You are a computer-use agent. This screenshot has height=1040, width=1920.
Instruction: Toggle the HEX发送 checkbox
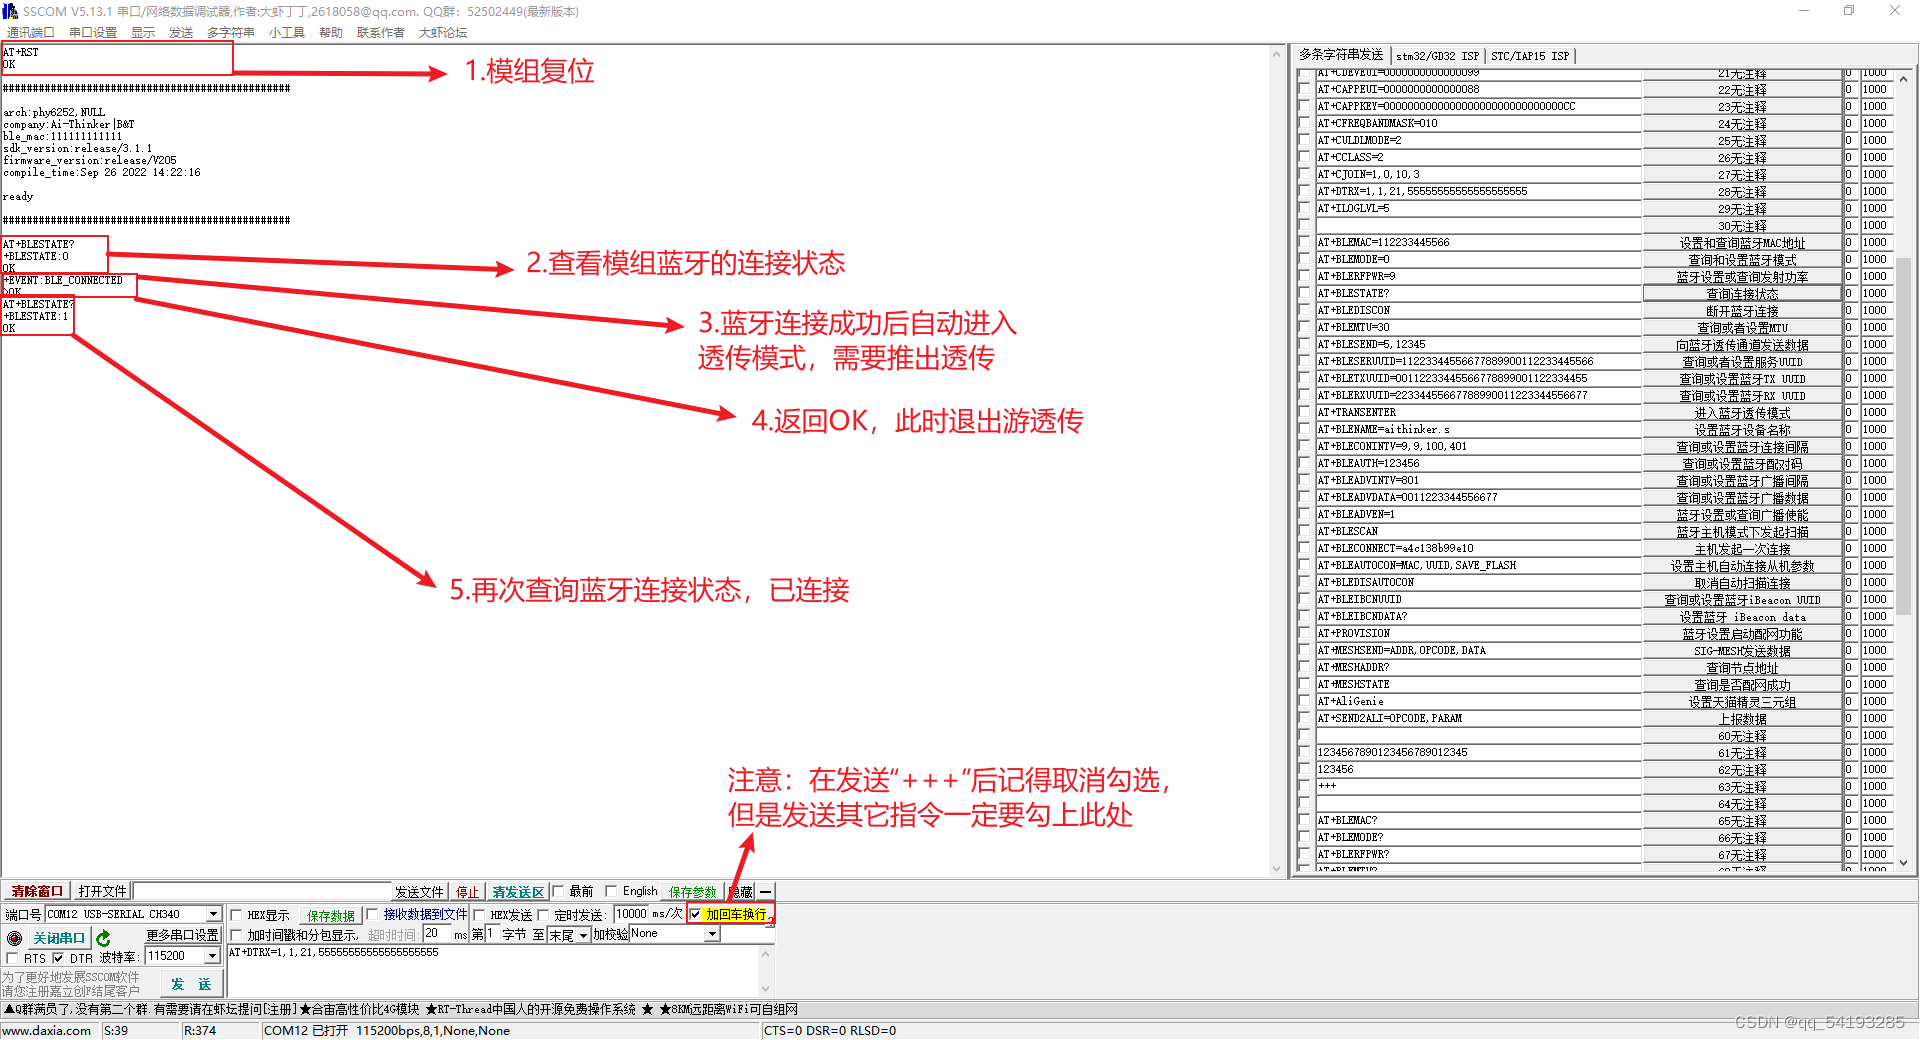(x=479, y=915)
